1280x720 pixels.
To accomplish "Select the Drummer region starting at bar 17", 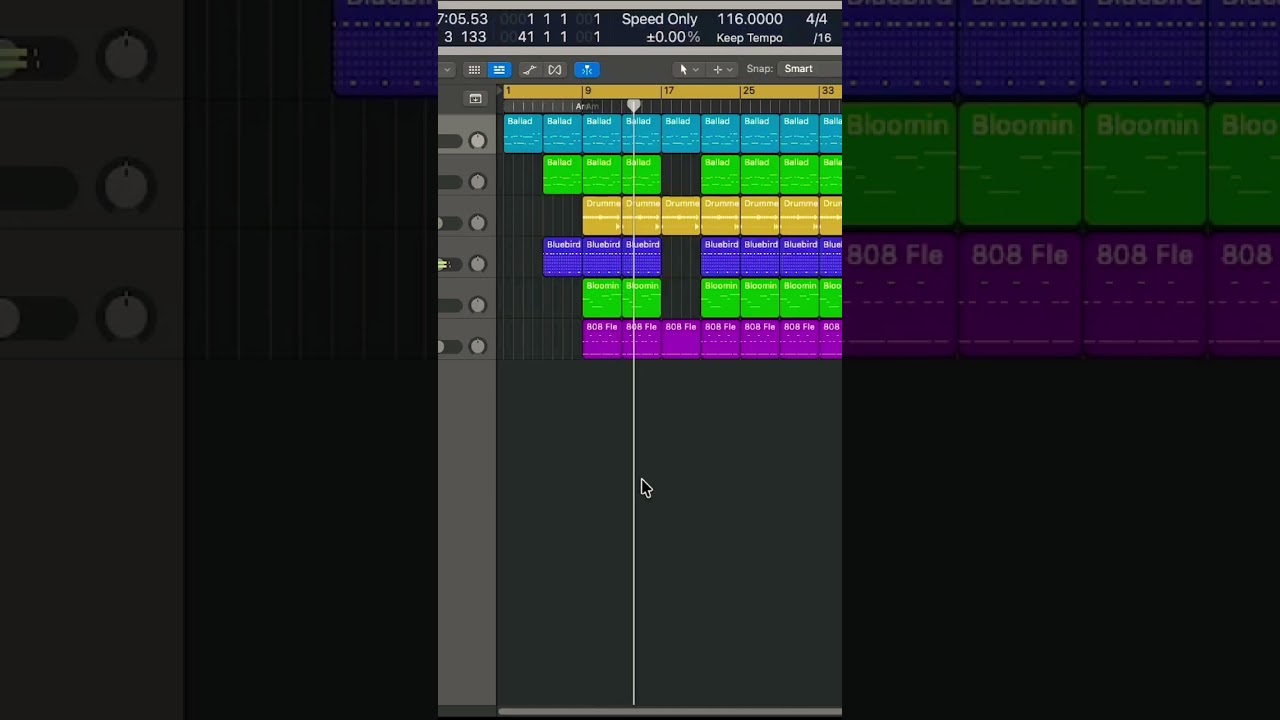I will (x=681, y=215).
